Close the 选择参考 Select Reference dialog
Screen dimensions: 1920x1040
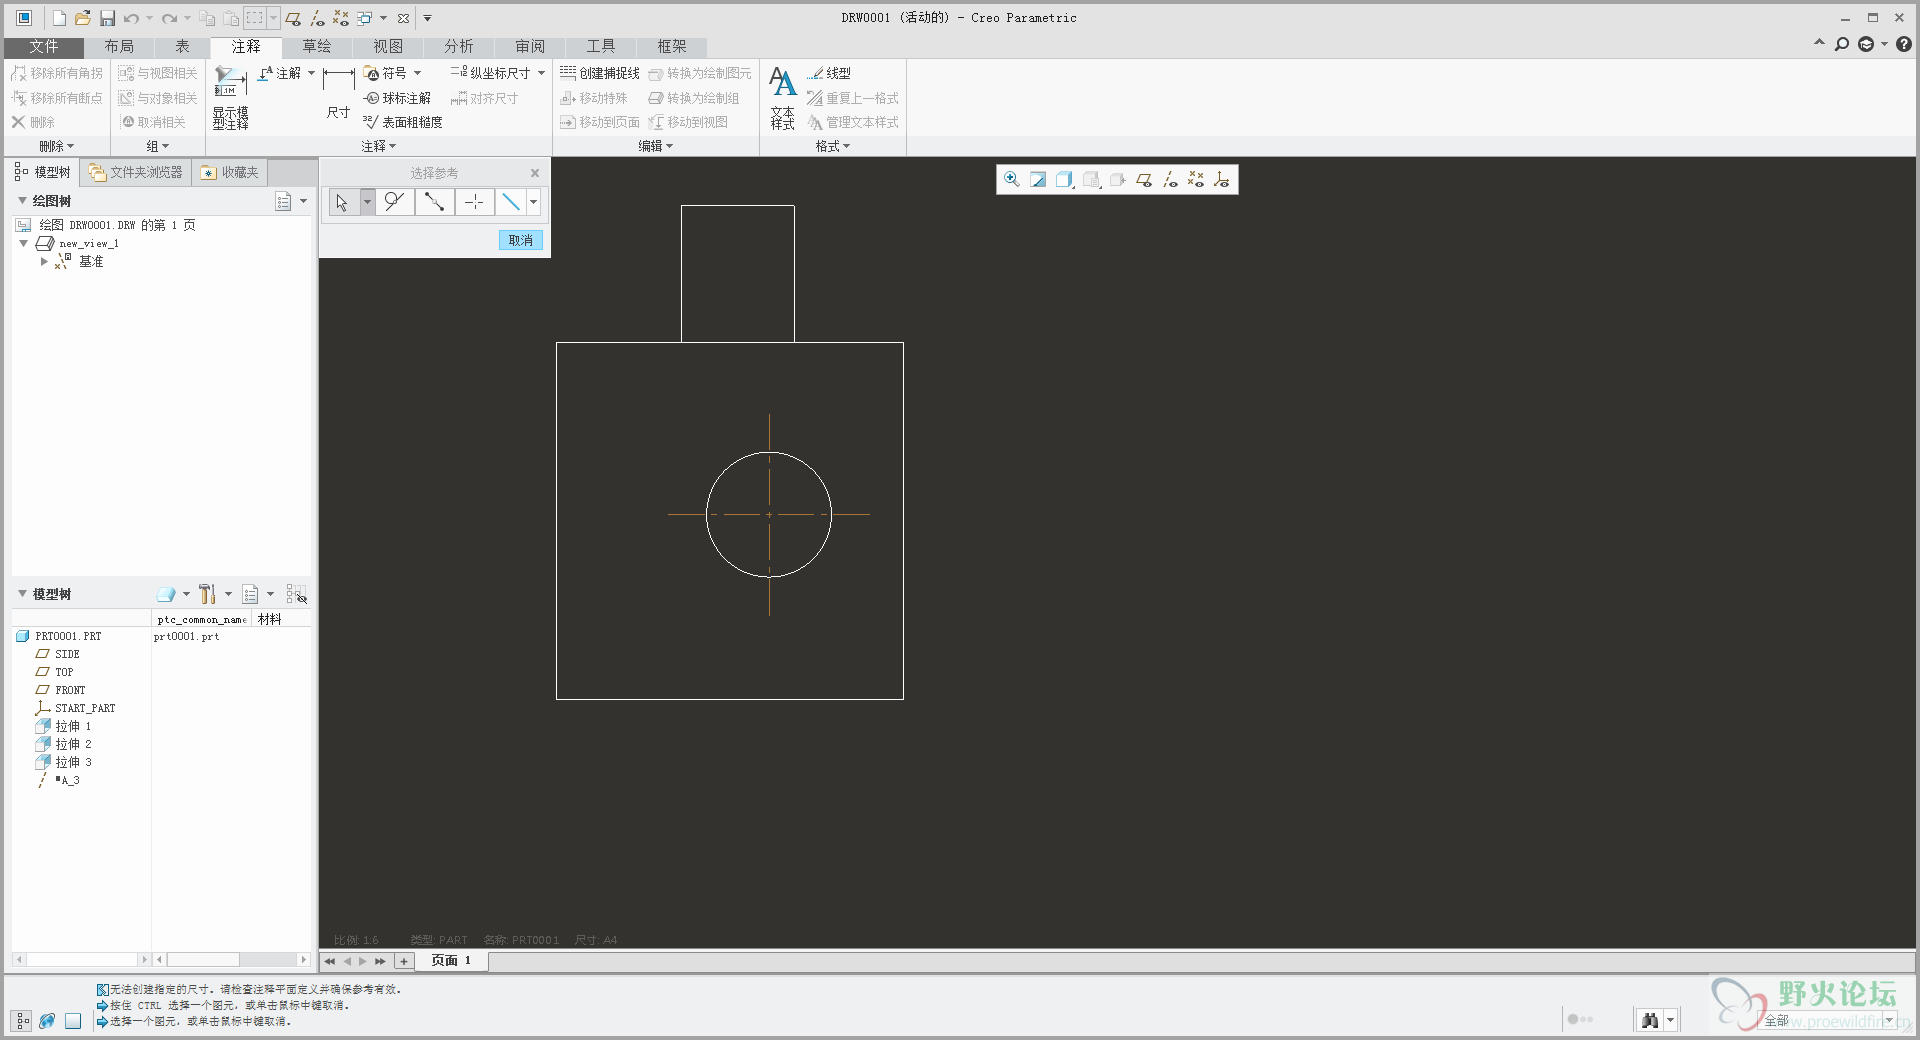535,173
